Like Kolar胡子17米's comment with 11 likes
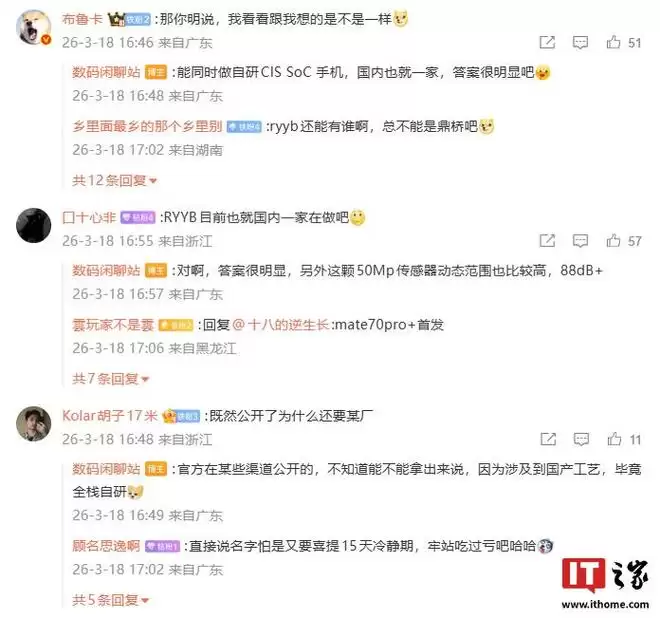This screenshot has height=618, width=660. pos(614,439)
